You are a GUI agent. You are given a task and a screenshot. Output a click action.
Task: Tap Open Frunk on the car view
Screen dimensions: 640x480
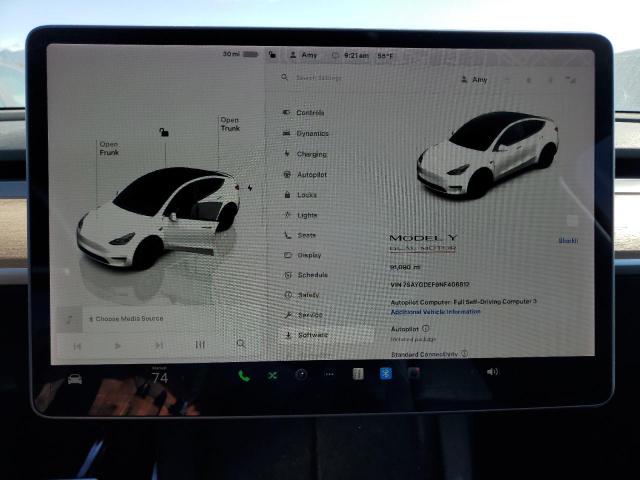pos(109,148)
